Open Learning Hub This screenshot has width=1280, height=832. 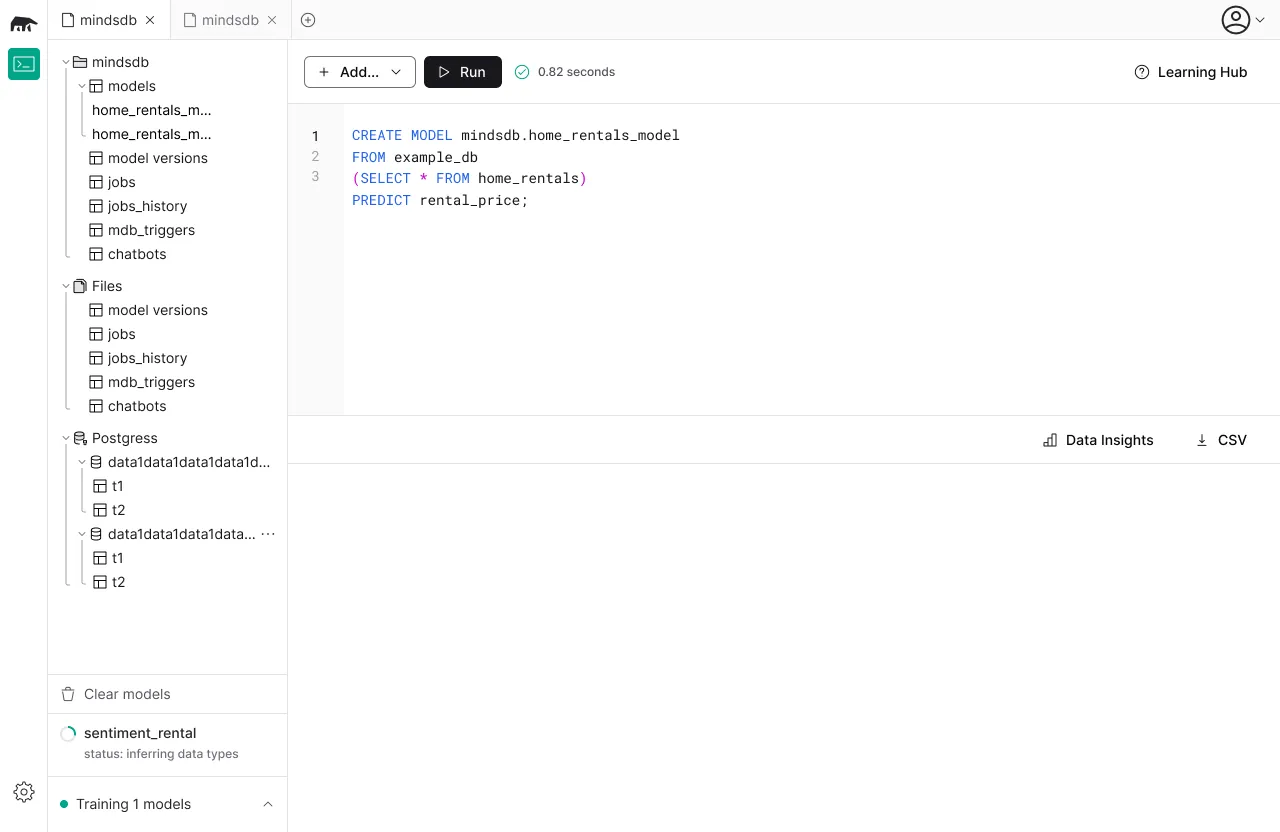point(1191,72)
